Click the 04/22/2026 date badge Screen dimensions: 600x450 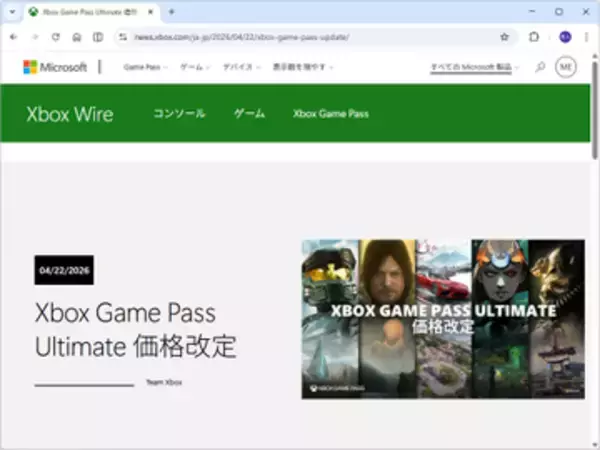point(64,270)
